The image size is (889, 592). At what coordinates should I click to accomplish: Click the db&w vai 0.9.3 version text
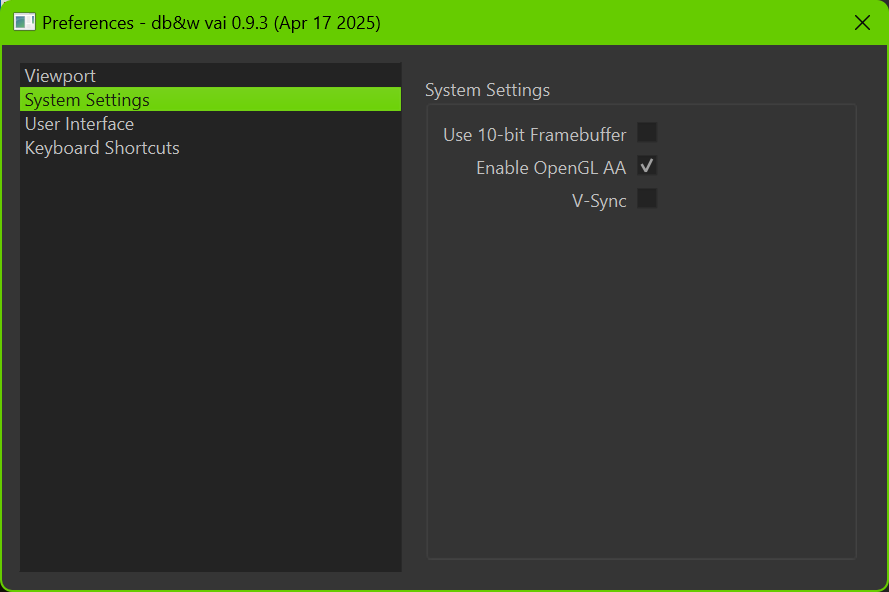coord(209,23)
